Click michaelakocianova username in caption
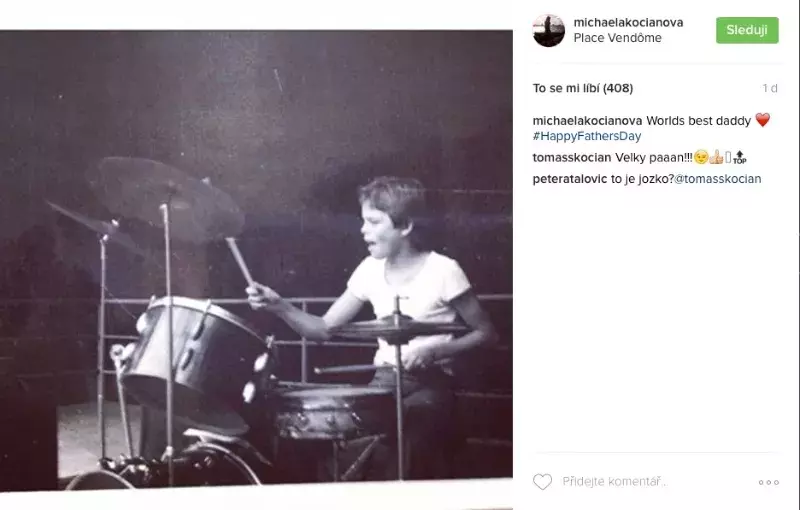 (587, 121)
